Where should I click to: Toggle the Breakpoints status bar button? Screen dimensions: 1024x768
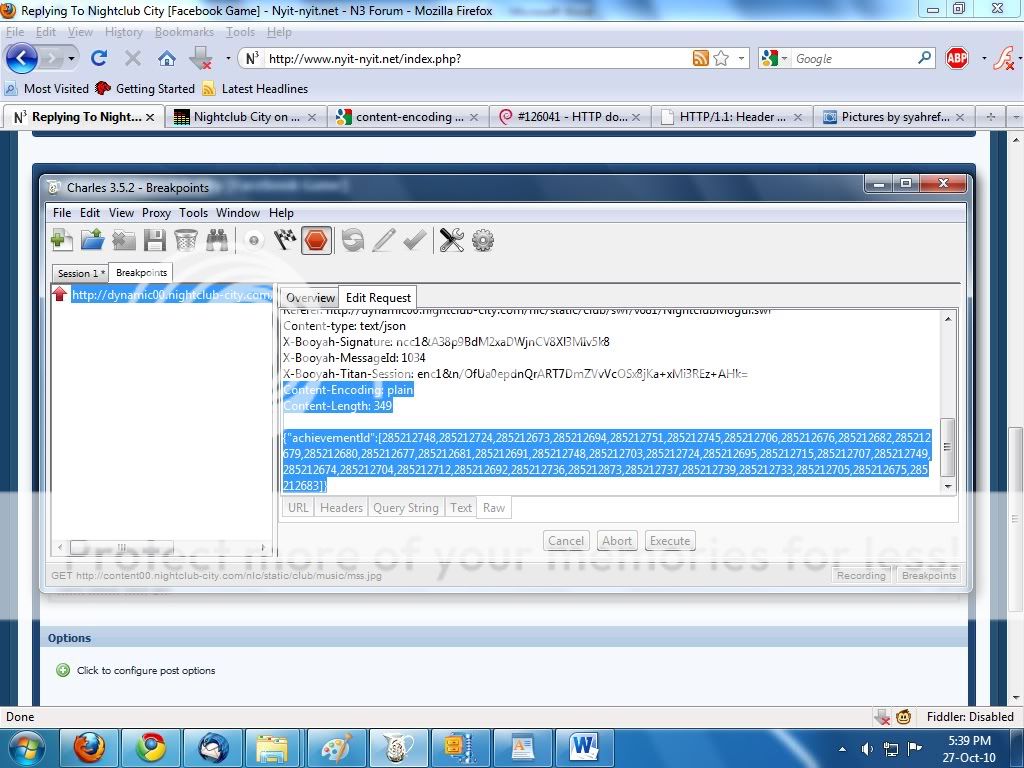pyautogui.click(x=928, y=575)
